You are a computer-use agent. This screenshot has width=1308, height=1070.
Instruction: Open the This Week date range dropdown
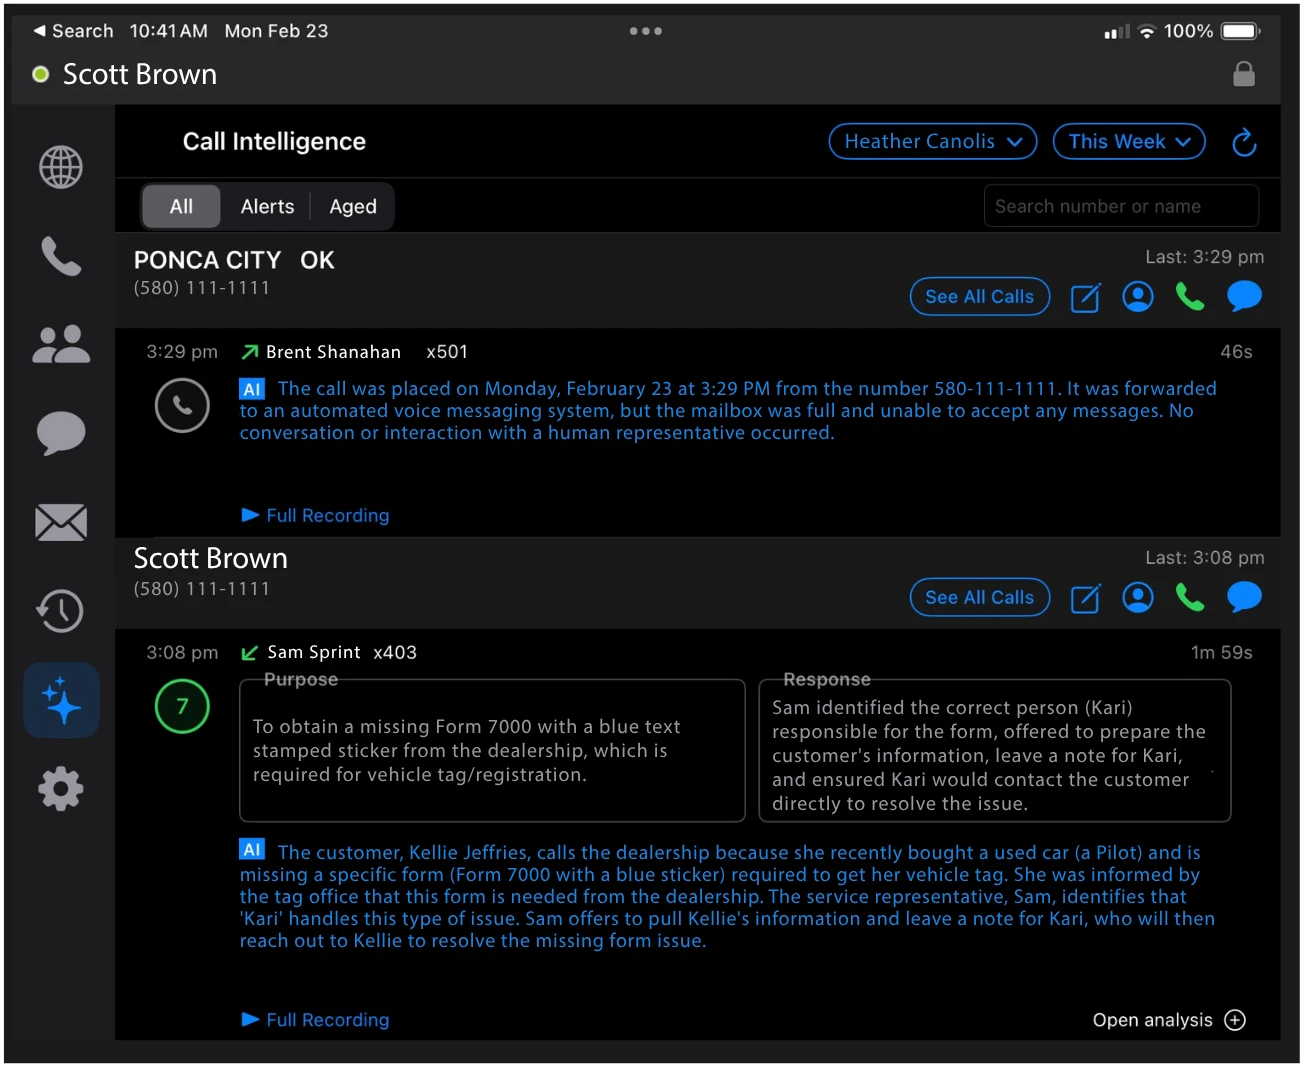click(x=1128, y=141)
